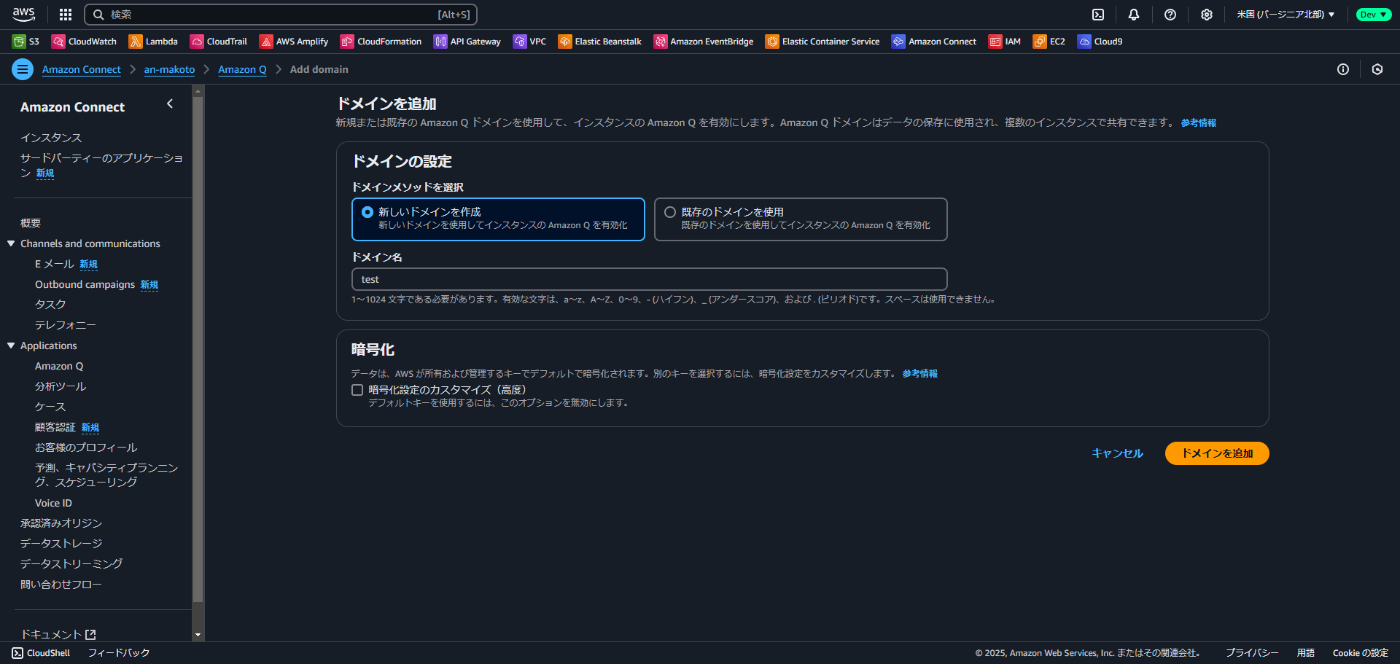Open the notifications bell
This screenshot has width=1400, height=664.
pos(1133,14)
